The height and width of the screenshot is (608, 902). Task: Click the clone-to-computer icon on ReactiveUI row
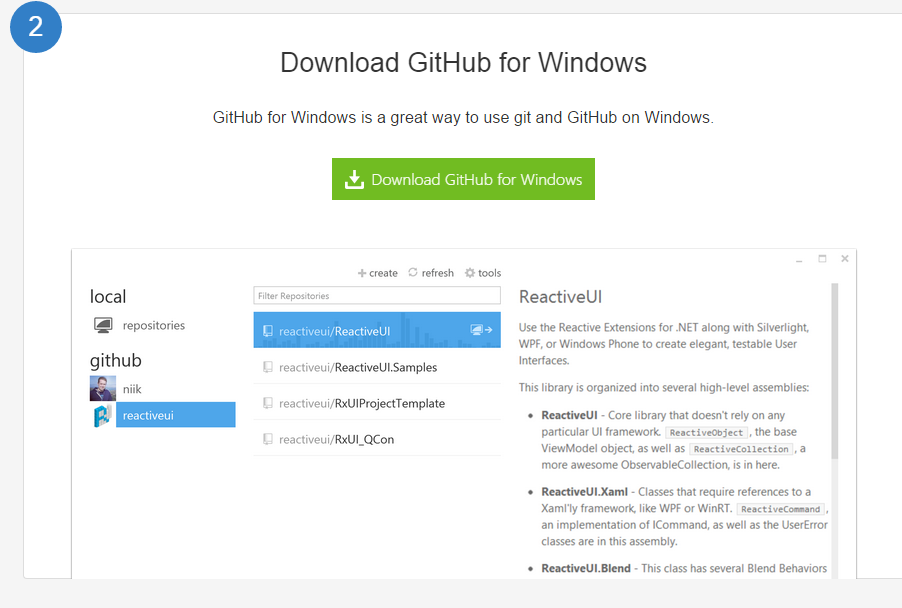click(x=481, y=330)
